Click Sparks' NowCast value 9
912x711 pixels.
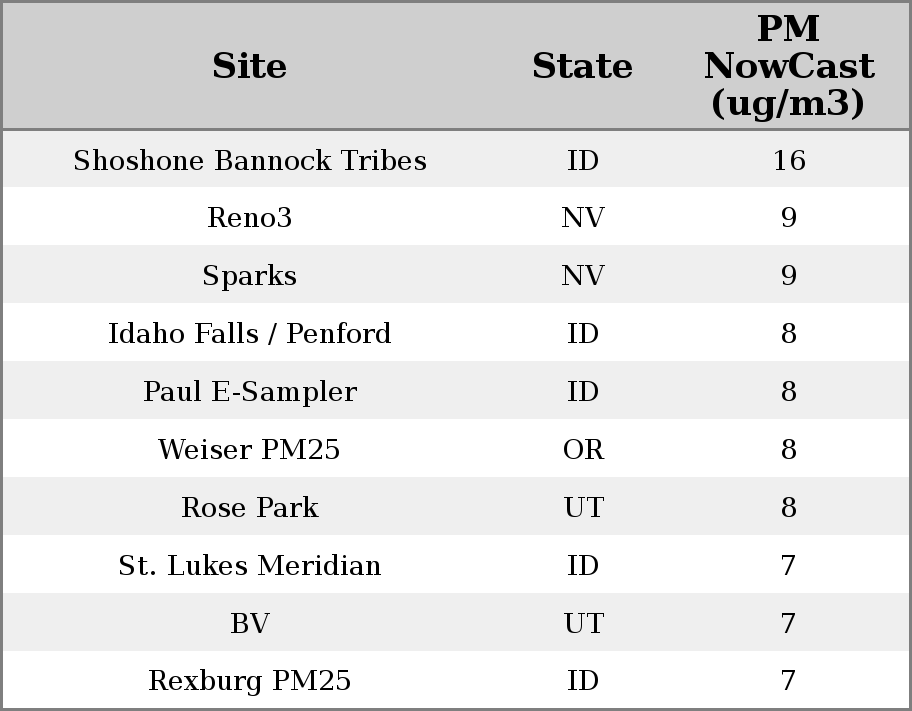(788, 276)
